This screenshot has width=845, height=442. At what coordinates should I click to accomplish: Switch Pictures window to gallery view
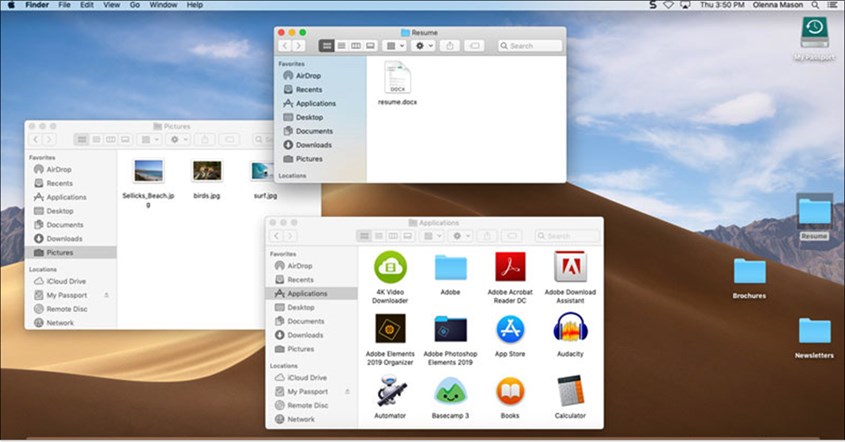[x=126, y=140]
